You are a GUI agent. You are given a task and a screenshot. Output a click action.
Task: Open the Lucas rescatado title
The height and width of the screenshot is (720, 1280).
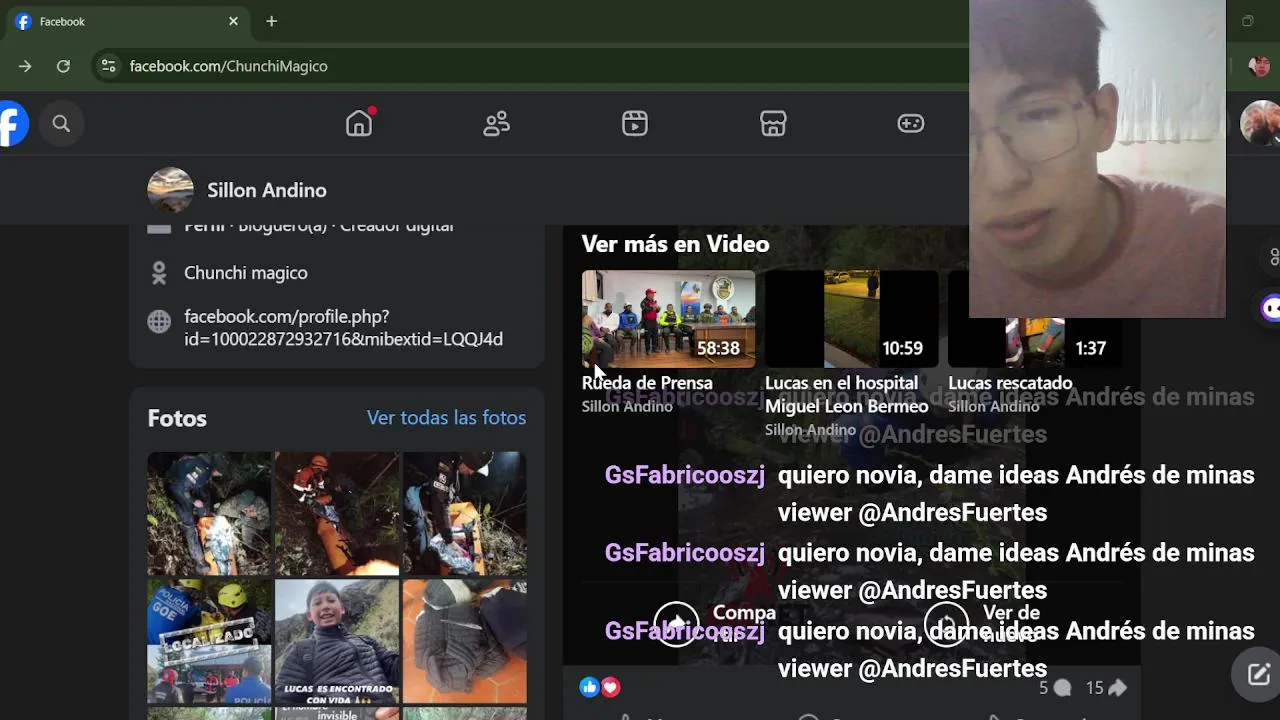coord(1010,383)
